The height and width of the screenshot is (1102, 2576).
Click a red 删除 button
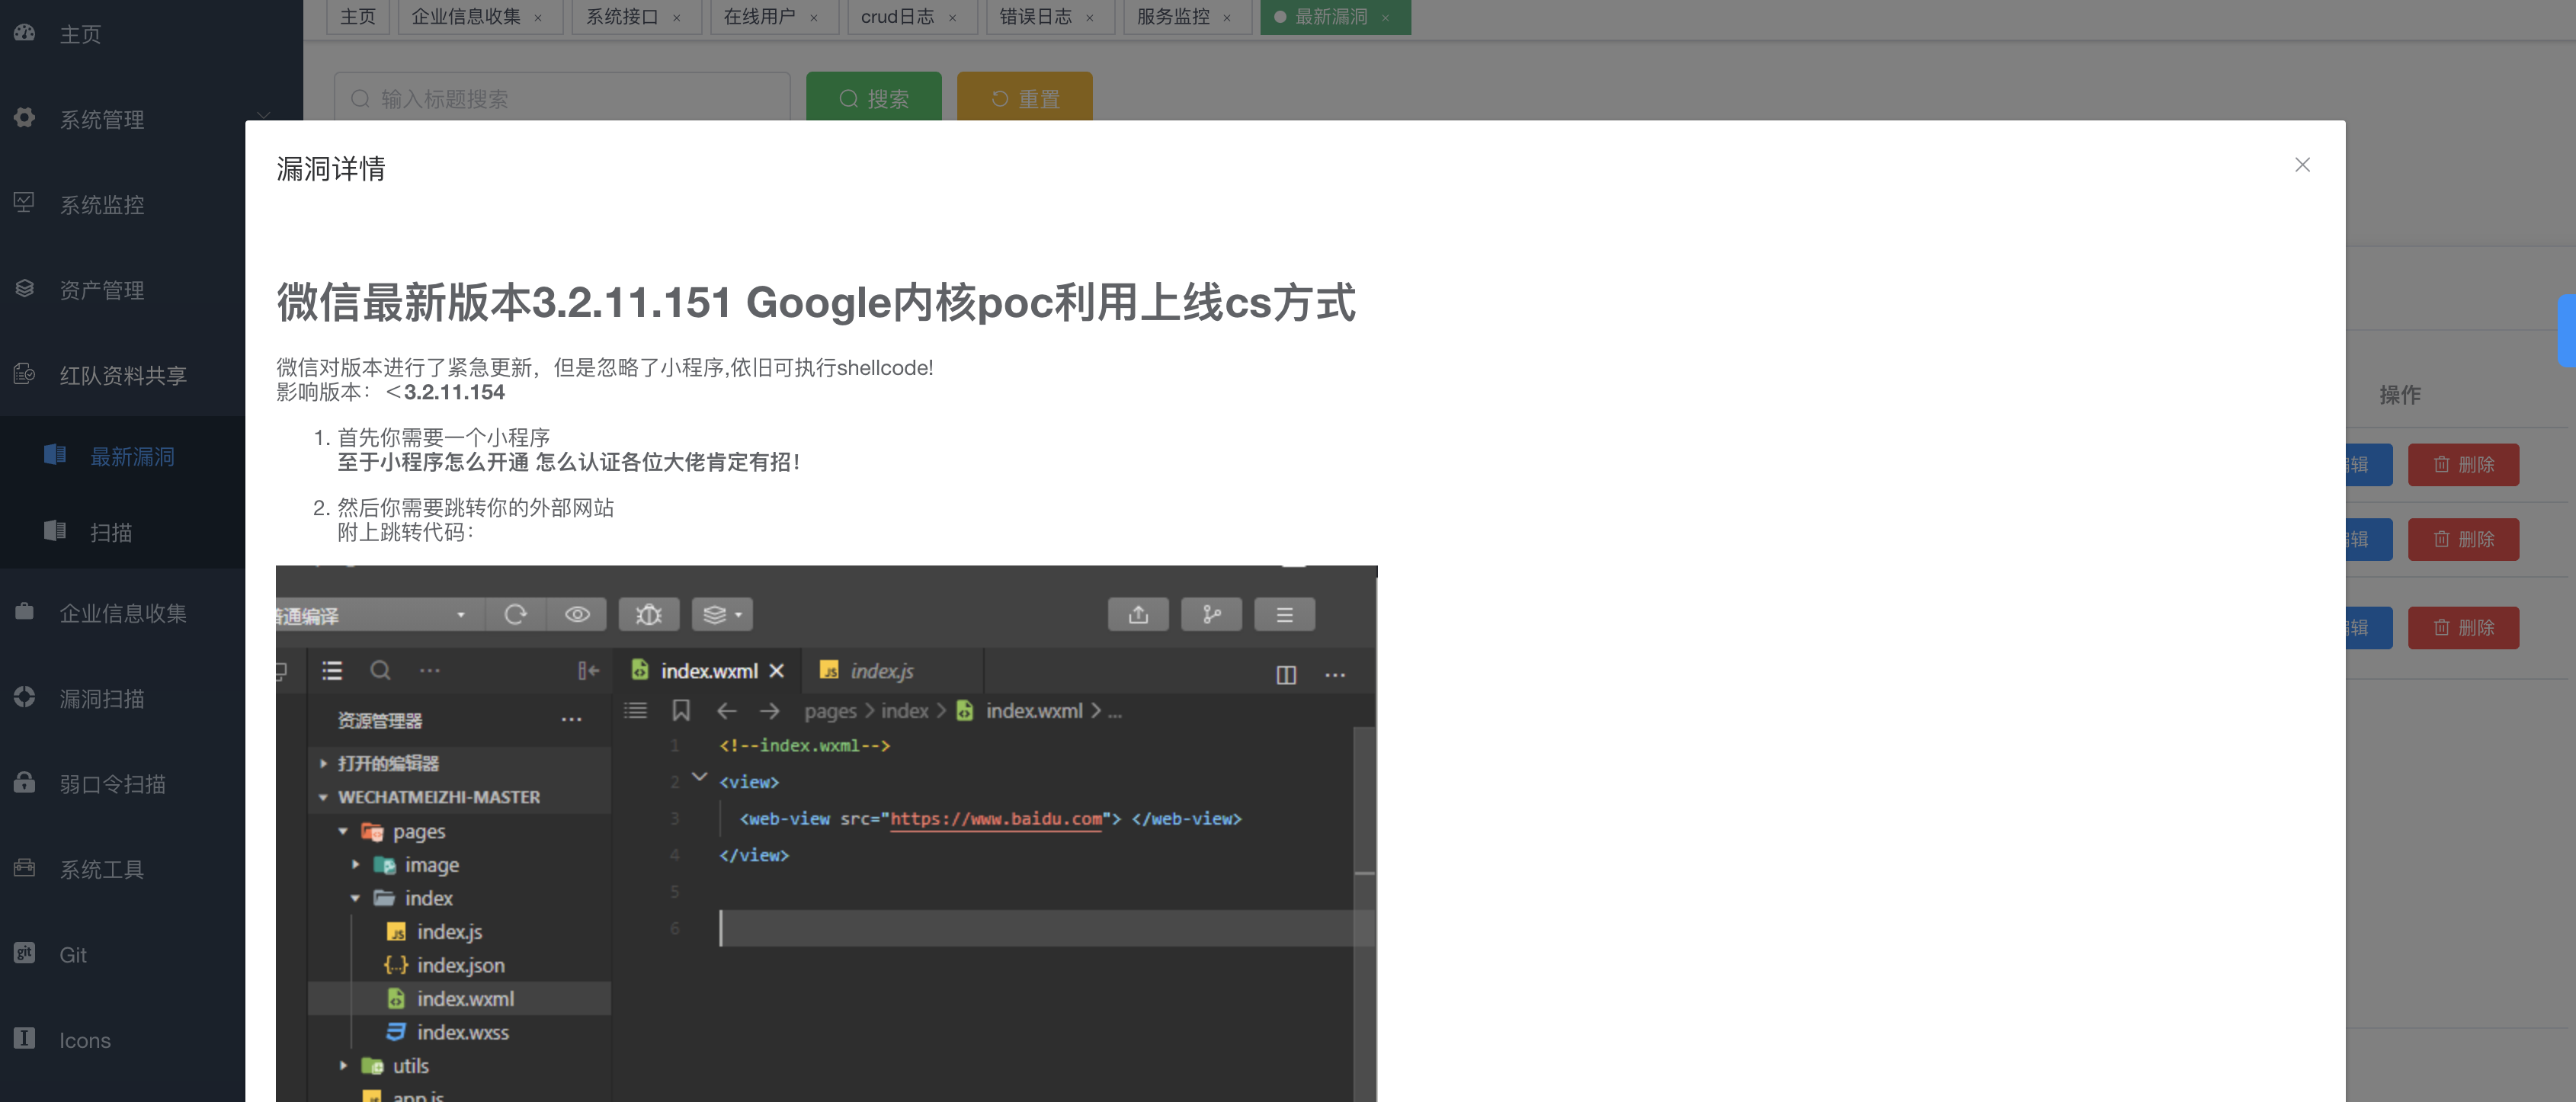2463,464
